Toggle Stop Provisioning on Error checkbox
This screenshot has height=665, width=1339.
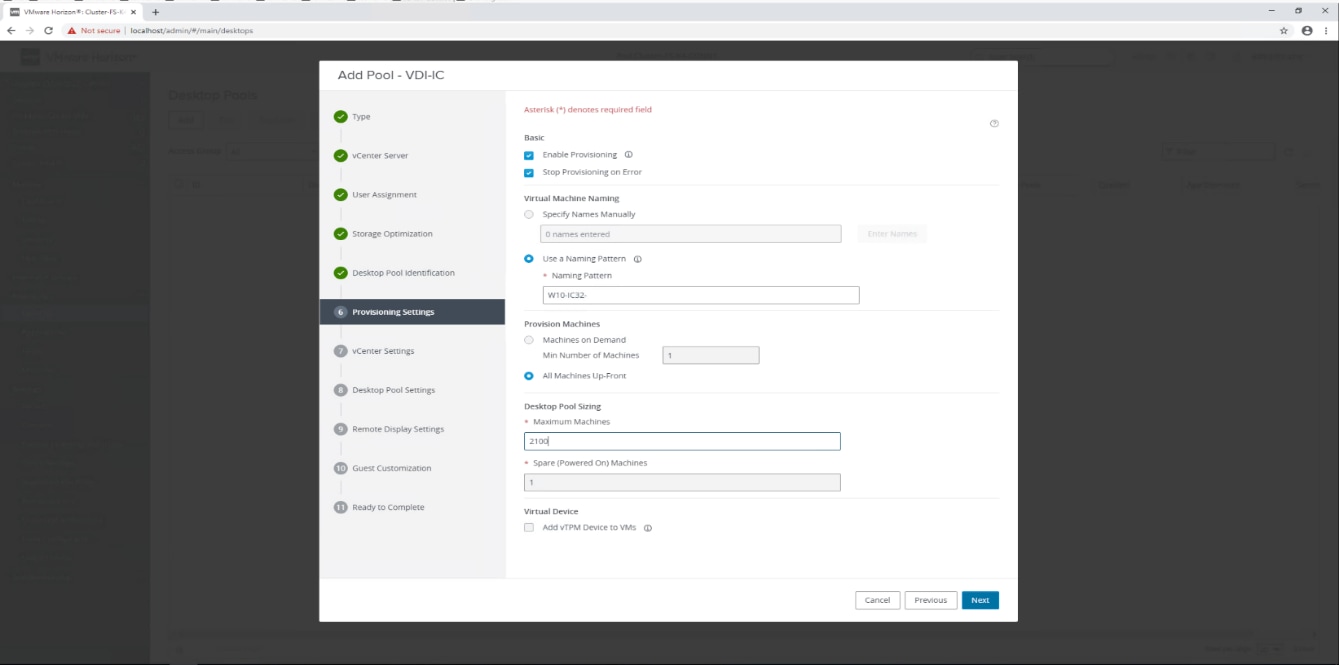(529, 172)
